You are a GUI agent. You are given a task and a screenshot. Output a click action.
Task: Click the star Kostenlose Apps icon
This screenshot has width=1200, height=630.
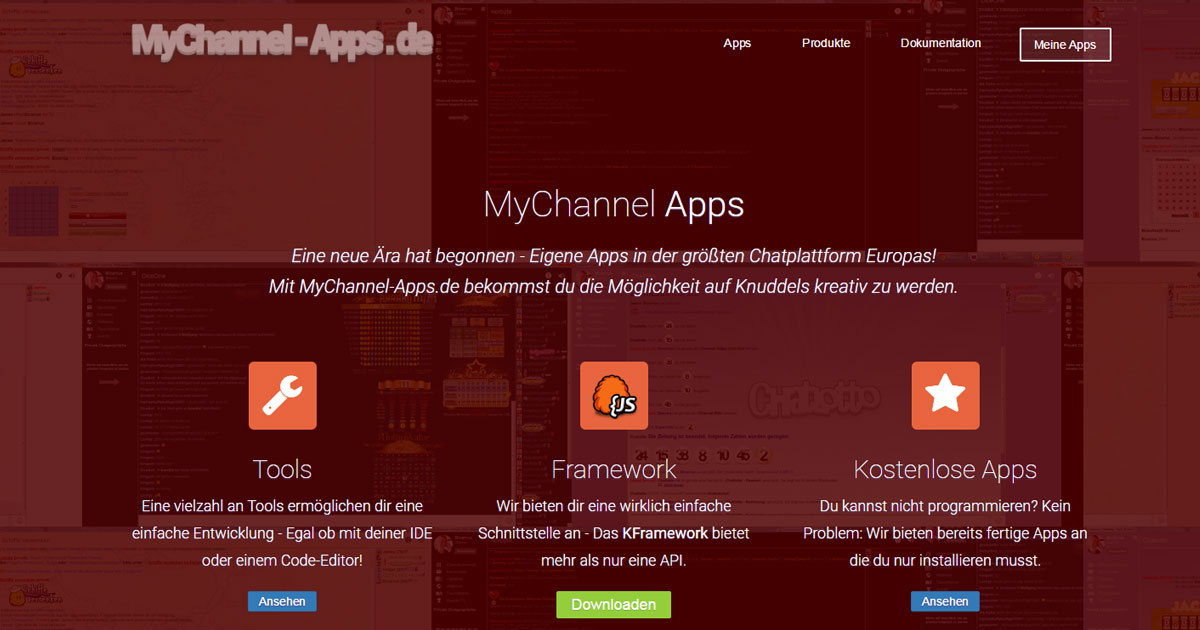click(945, 396)
